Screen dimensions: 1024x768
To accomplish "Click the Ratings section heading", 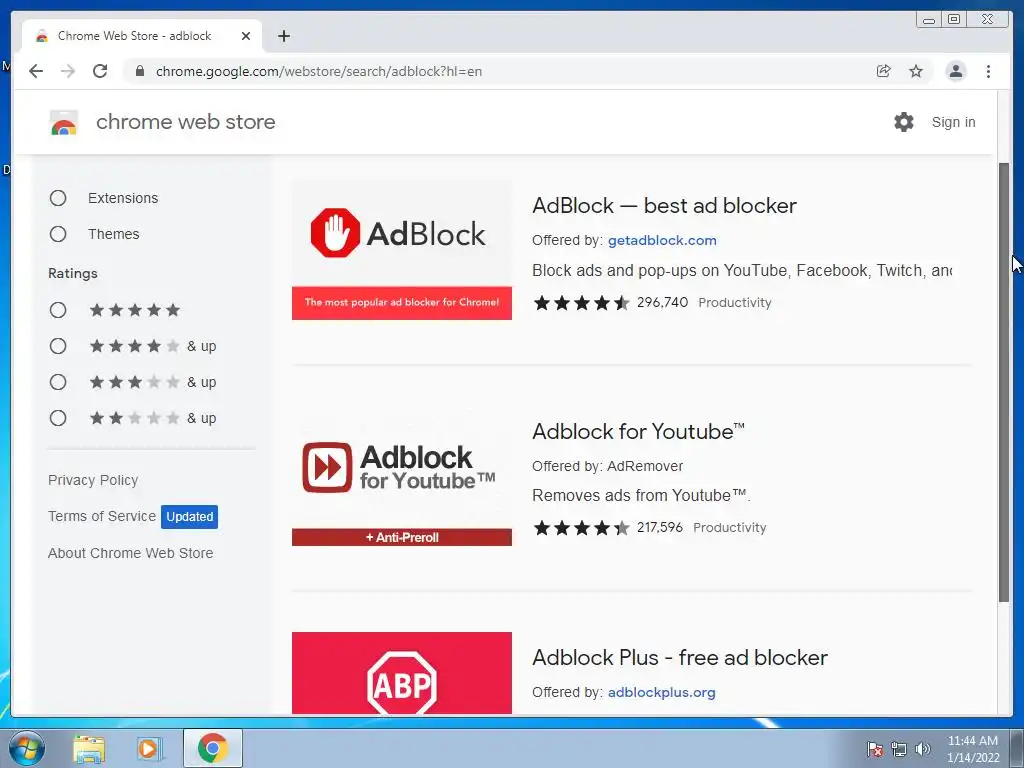I will coord(72,274).
